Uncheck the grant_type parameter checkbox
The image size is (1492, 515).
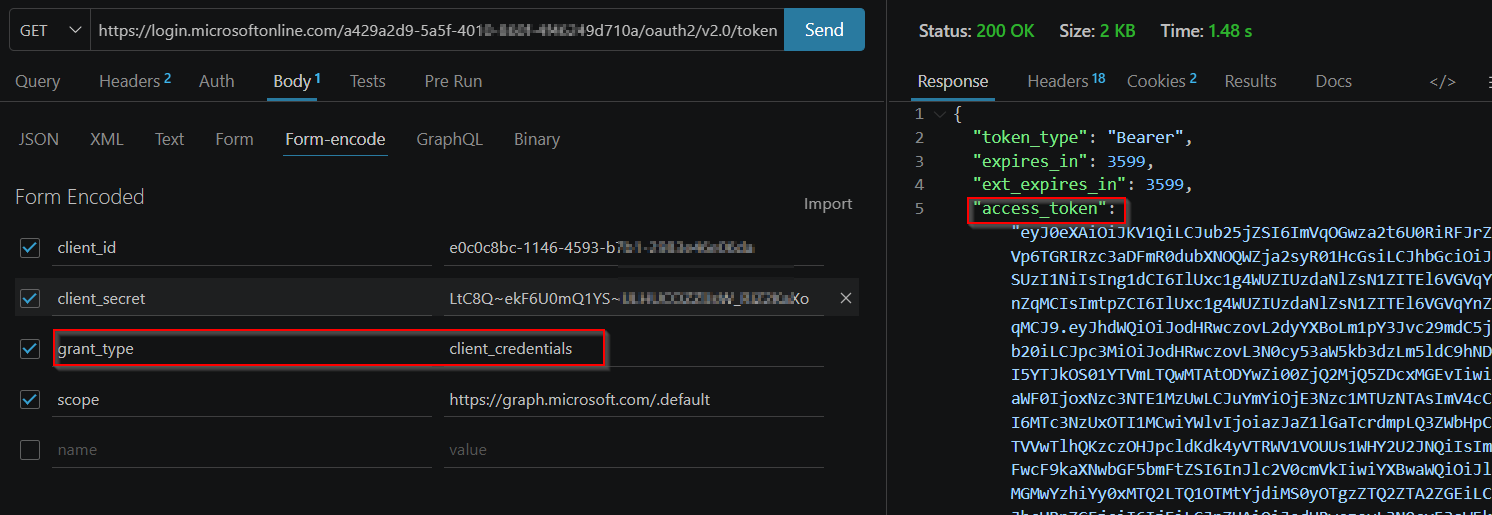click(x=30, y=348)
